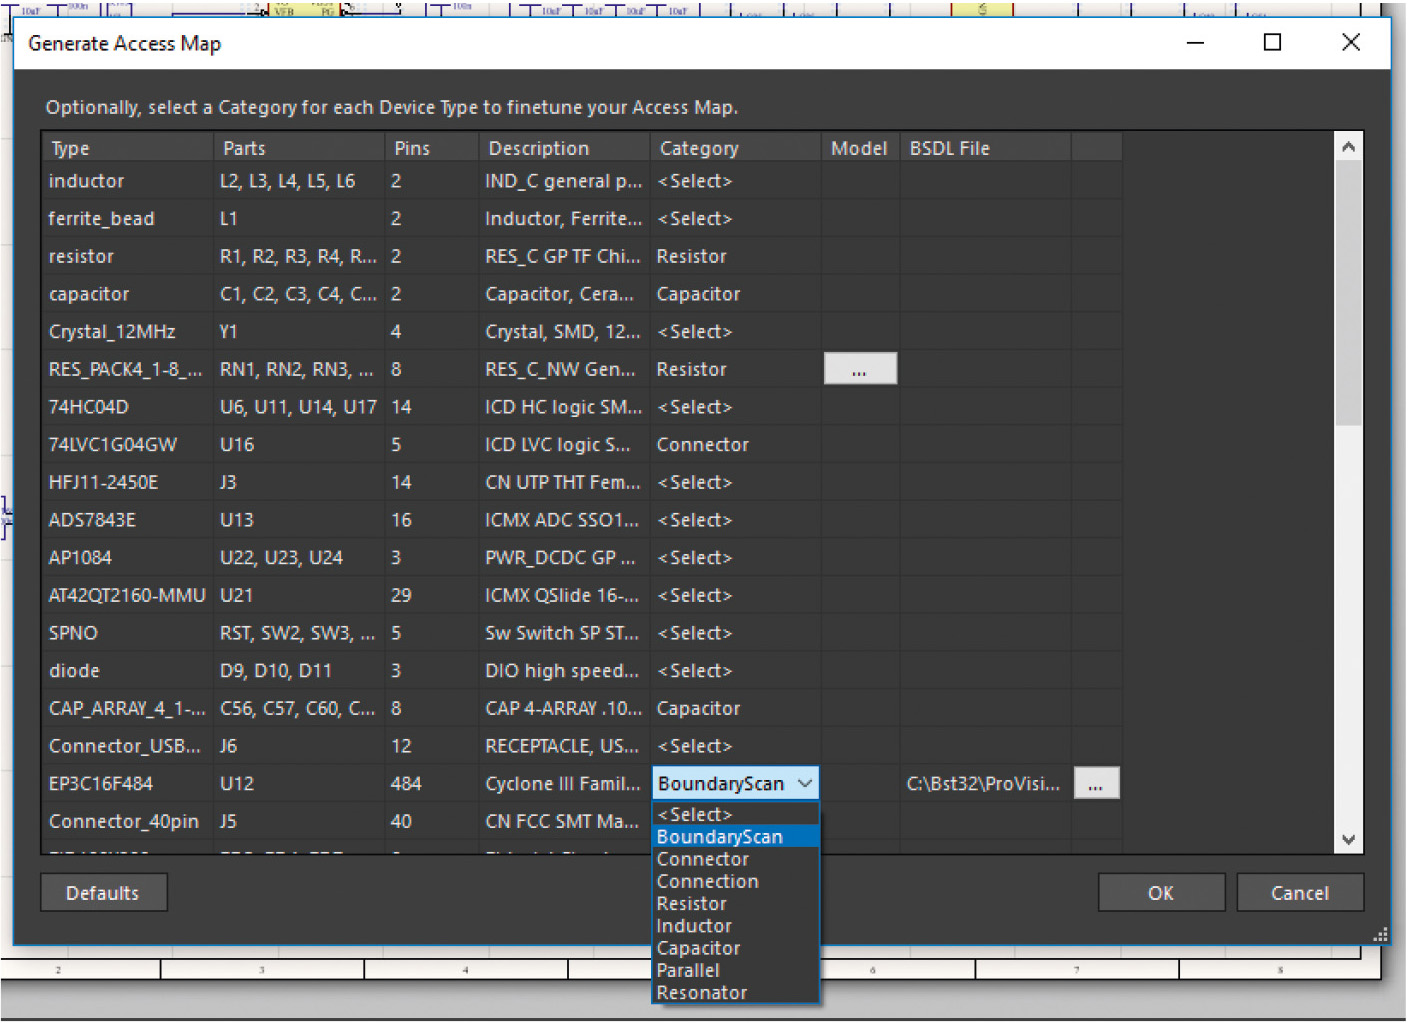Choose Resonator in the dropdown list
The height and width of the screenshot is (1023, 1408).
coord(702,993)
